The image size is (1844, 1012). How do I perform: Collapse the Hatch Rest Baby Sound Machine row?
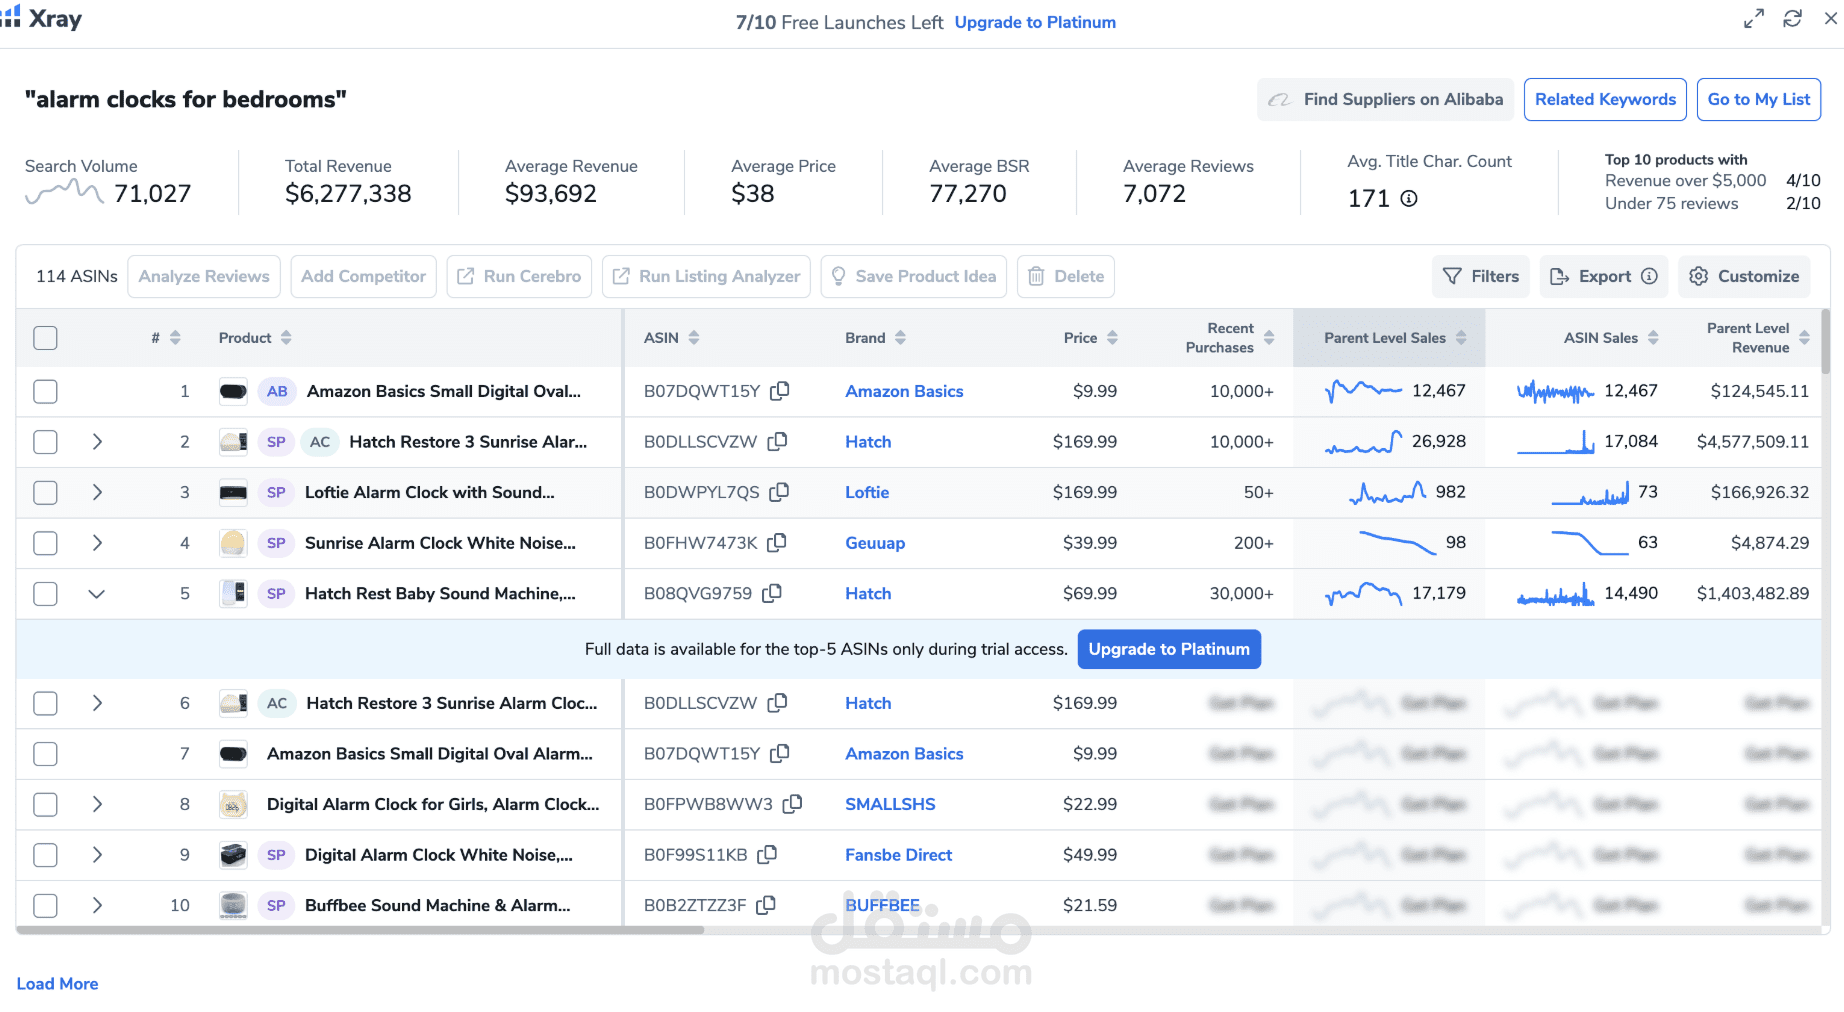[x=97, y=593]
